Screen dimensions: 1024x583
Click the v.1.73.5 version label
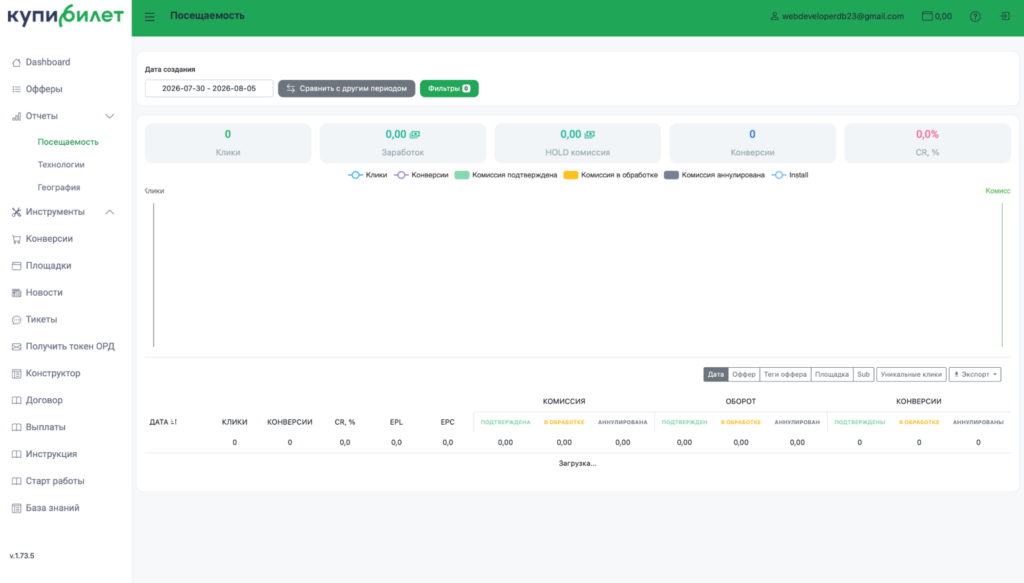point(22,556)
